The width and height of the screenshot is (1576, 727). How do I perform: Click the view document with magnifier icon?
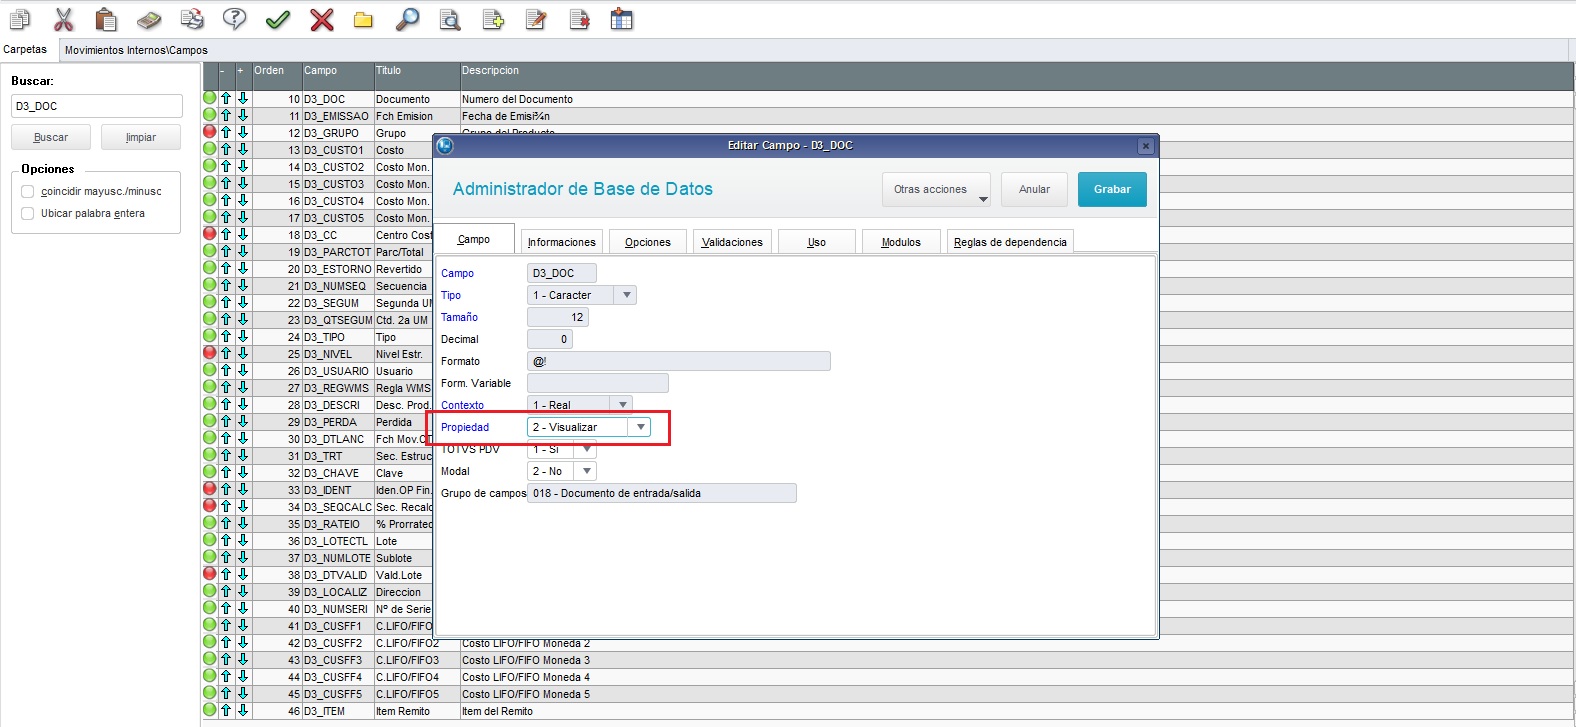[450, 19]
